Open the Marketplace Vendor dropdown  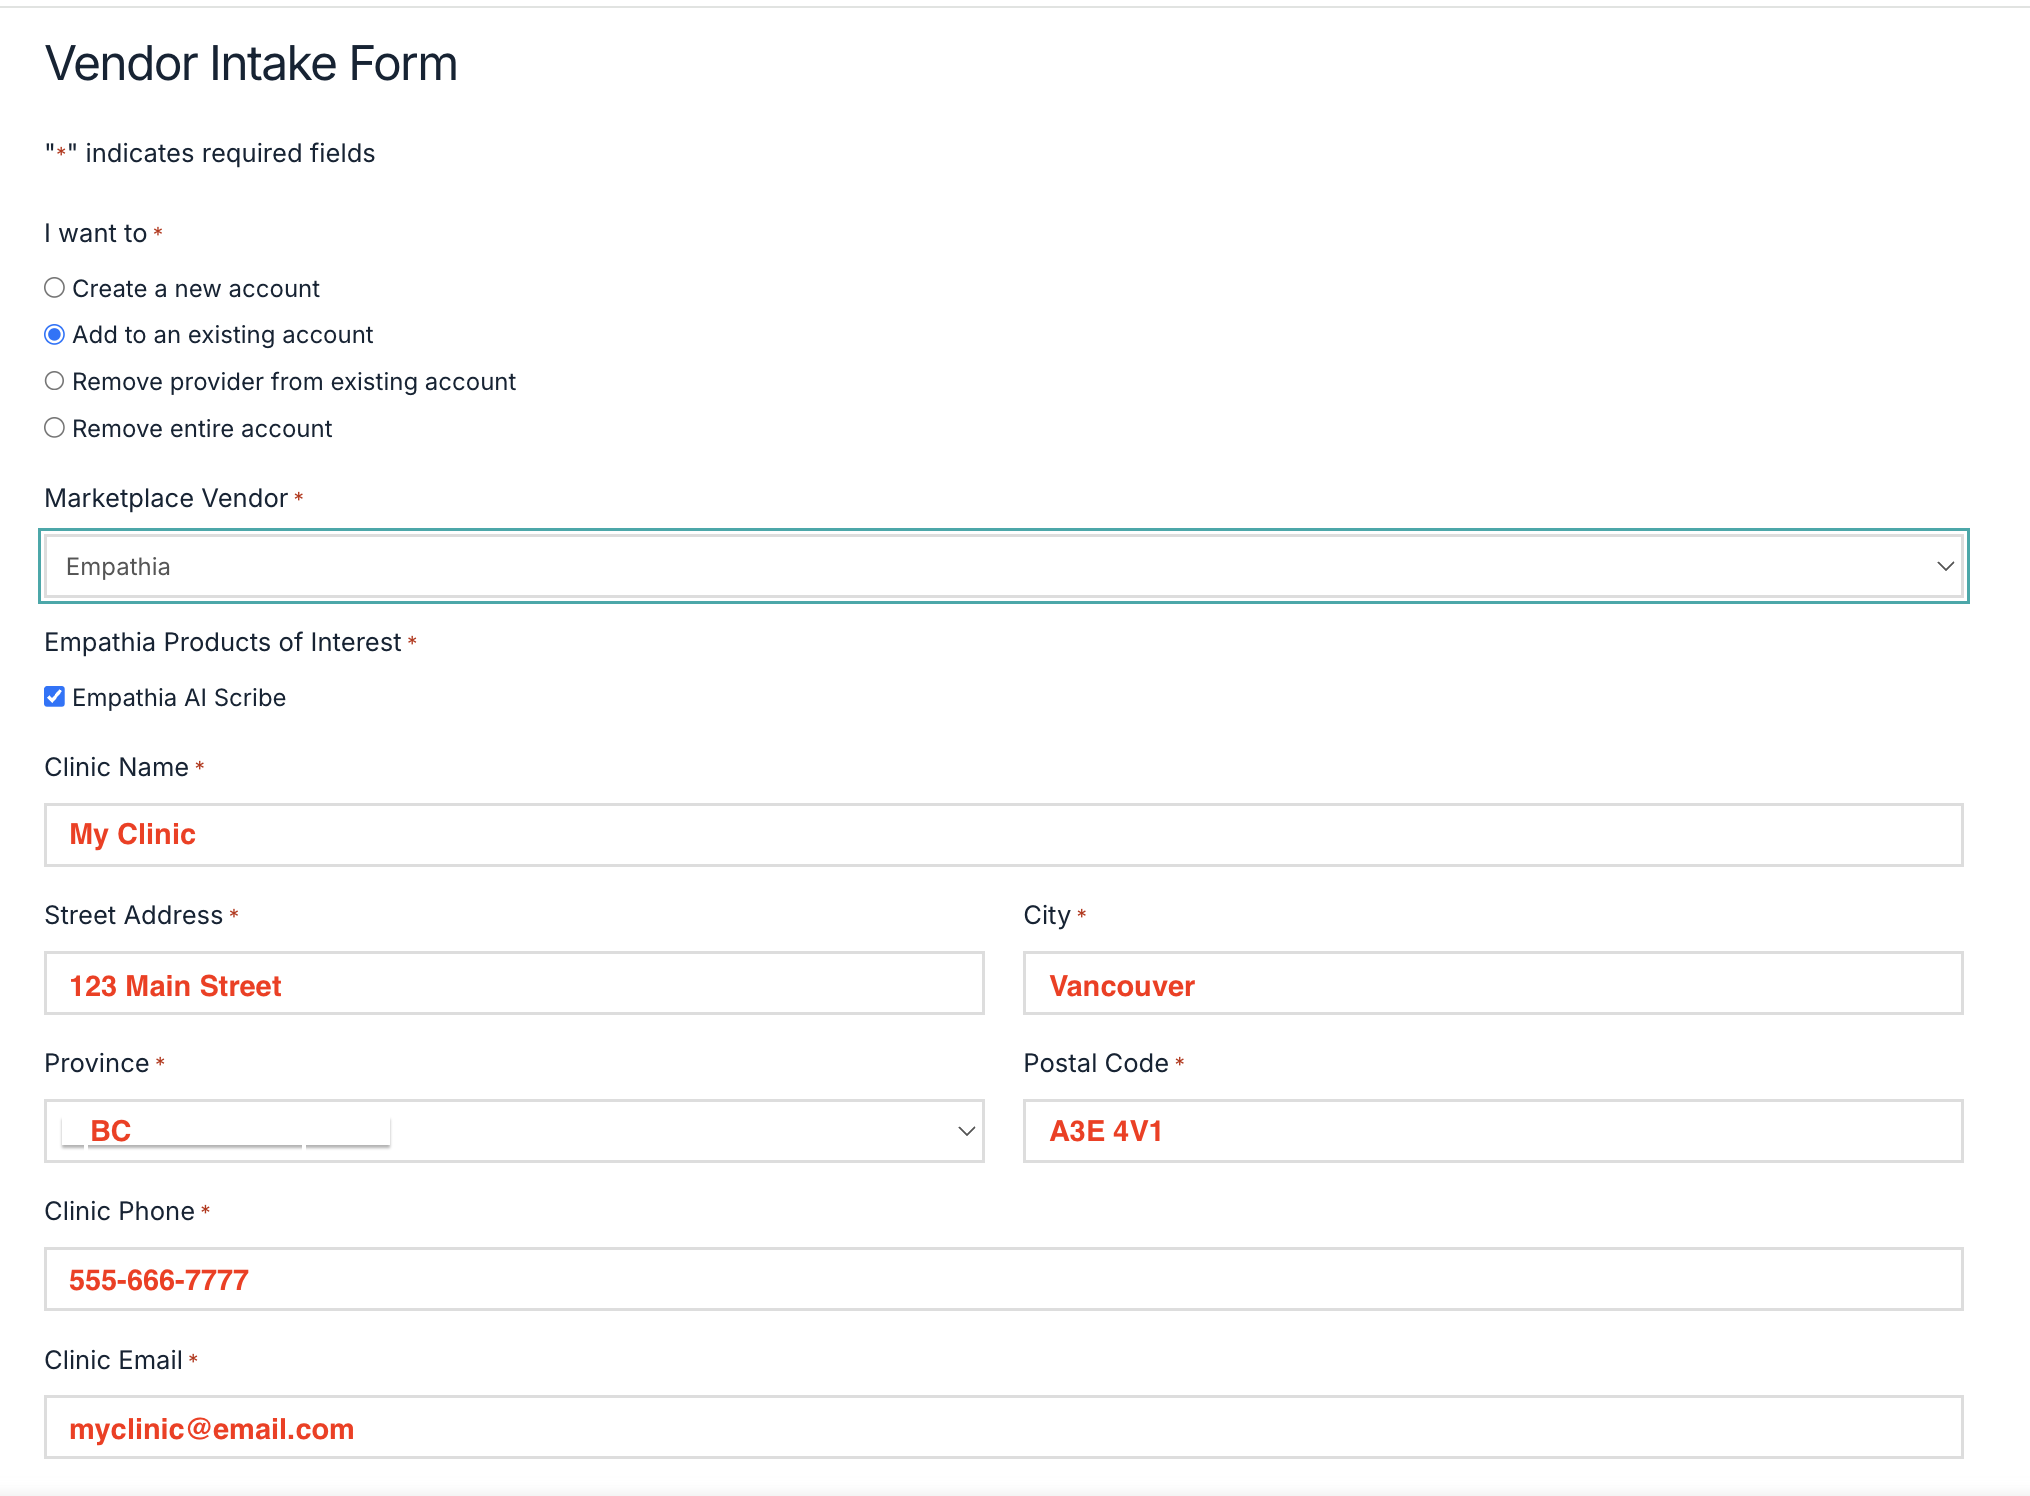click(x=1003, y=566)
